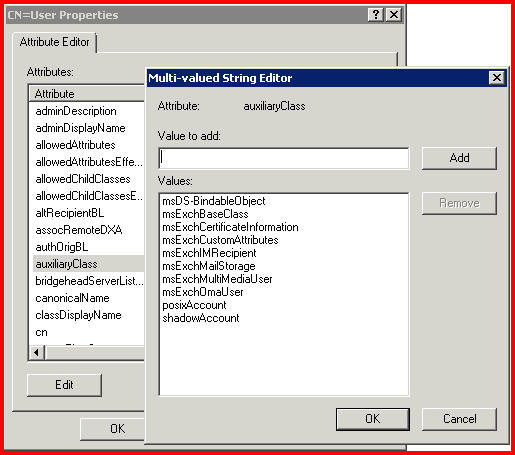515x455 pixels.
Task: Click the help question mark button
Action: [376, 15]
